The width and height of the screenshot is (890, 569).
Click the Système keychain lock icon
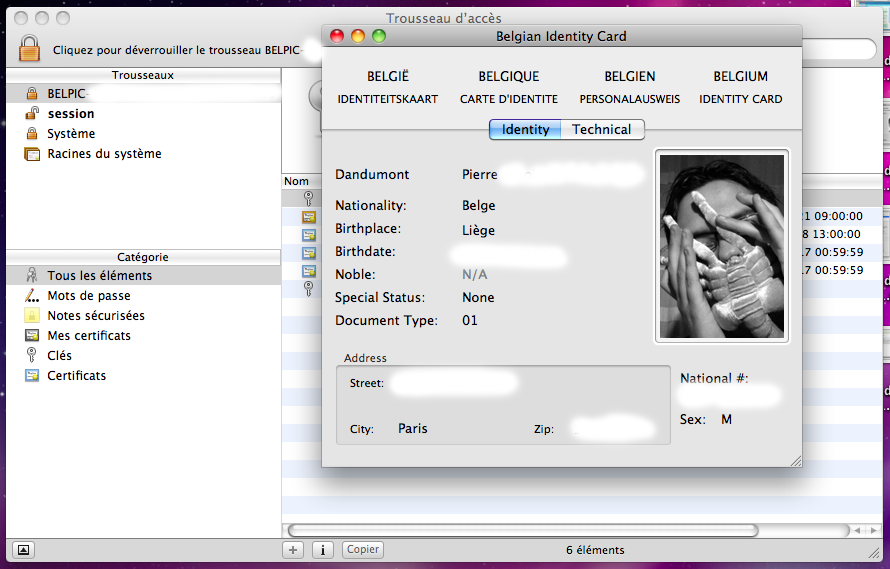[31, 134]
